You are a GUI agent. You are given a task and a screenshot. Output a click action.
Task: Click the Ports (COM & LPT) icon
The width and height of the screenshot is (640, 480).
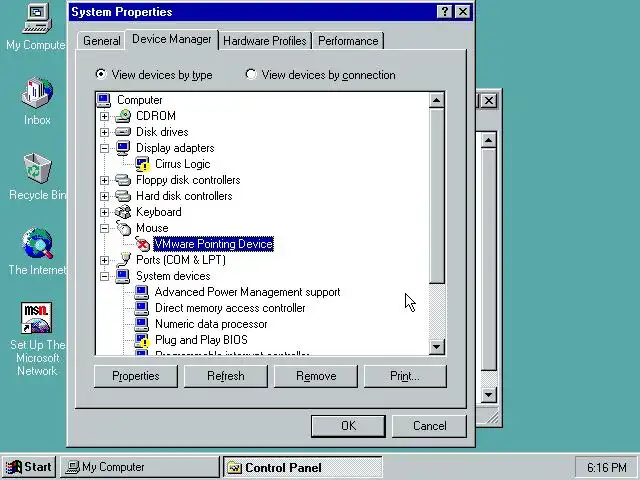coord(122,260)
